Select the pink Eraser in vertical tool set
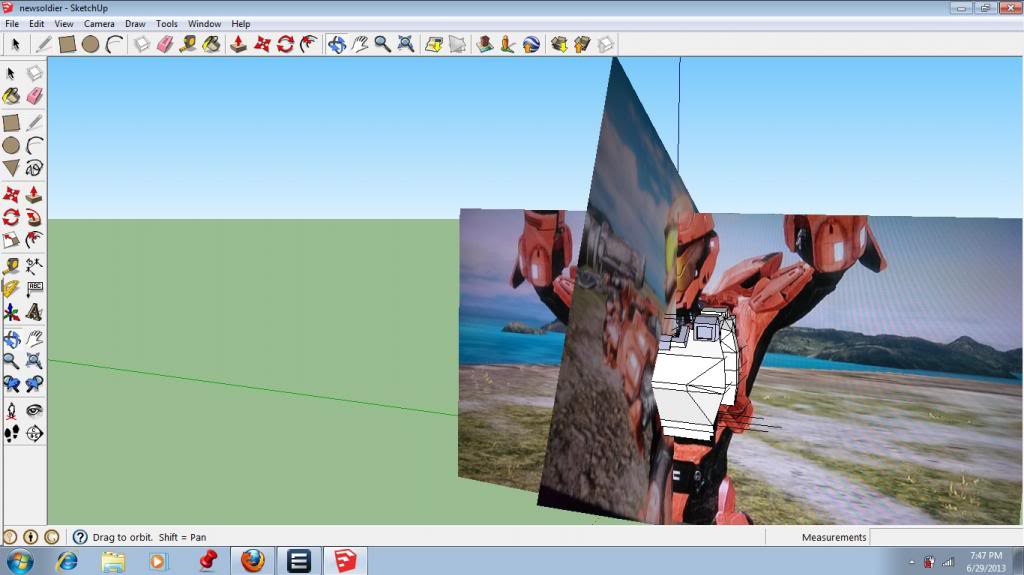This screenshot has width=1024, height=575. (35, 97)
